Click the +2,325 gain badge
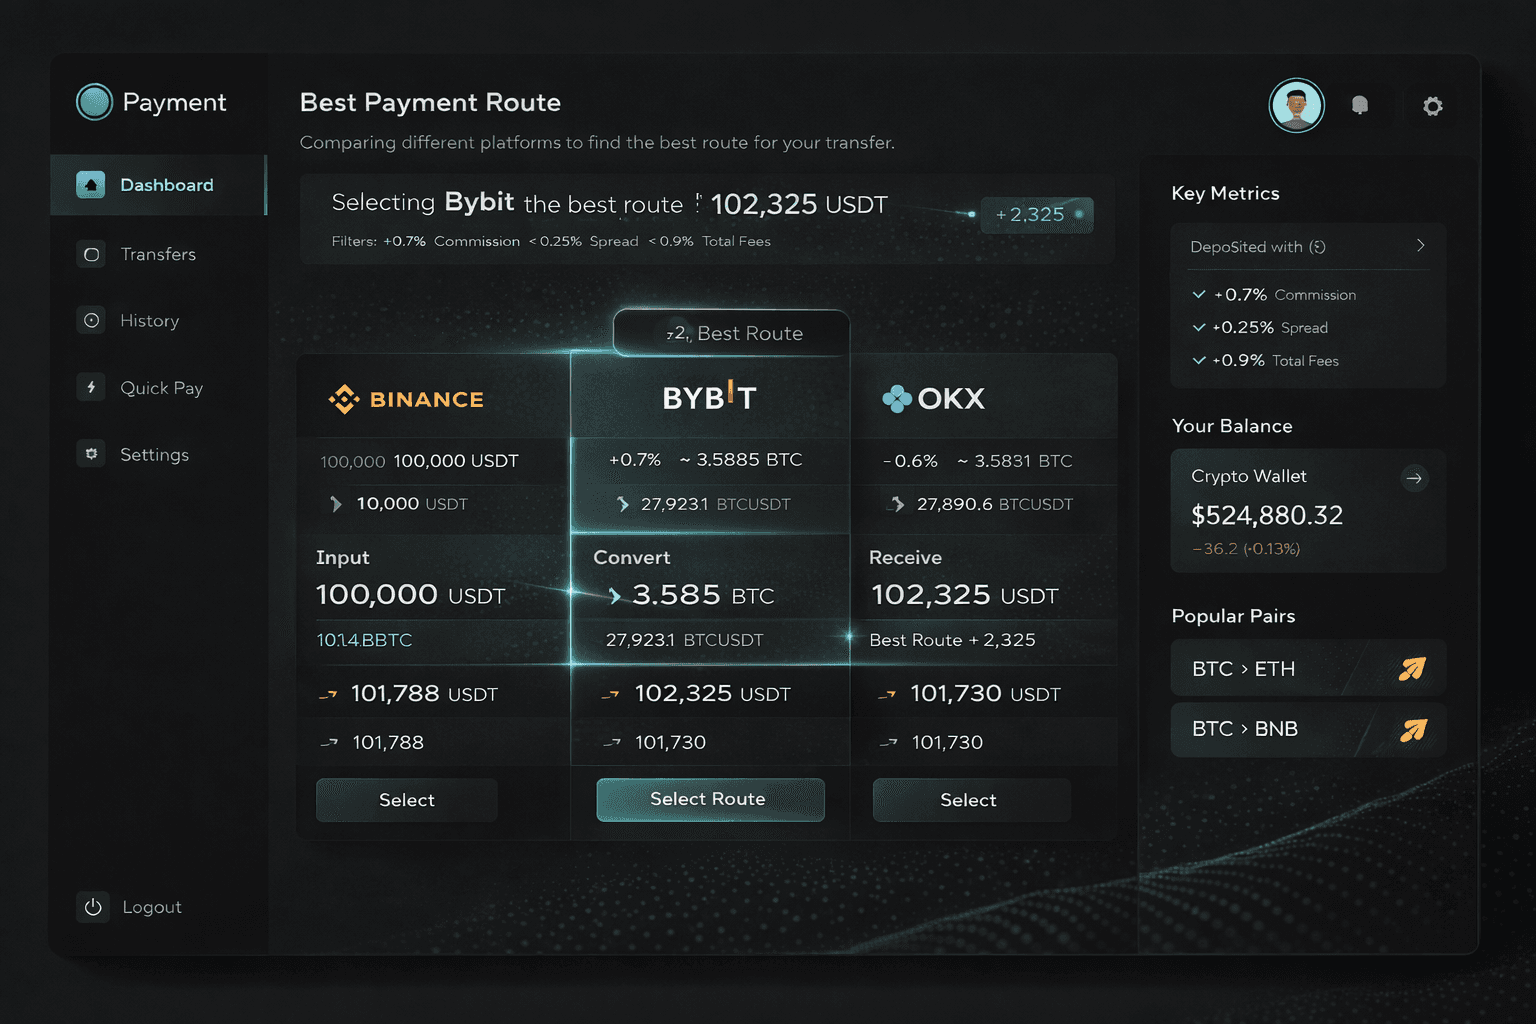1536x1024 pixels. (1037, 215)
